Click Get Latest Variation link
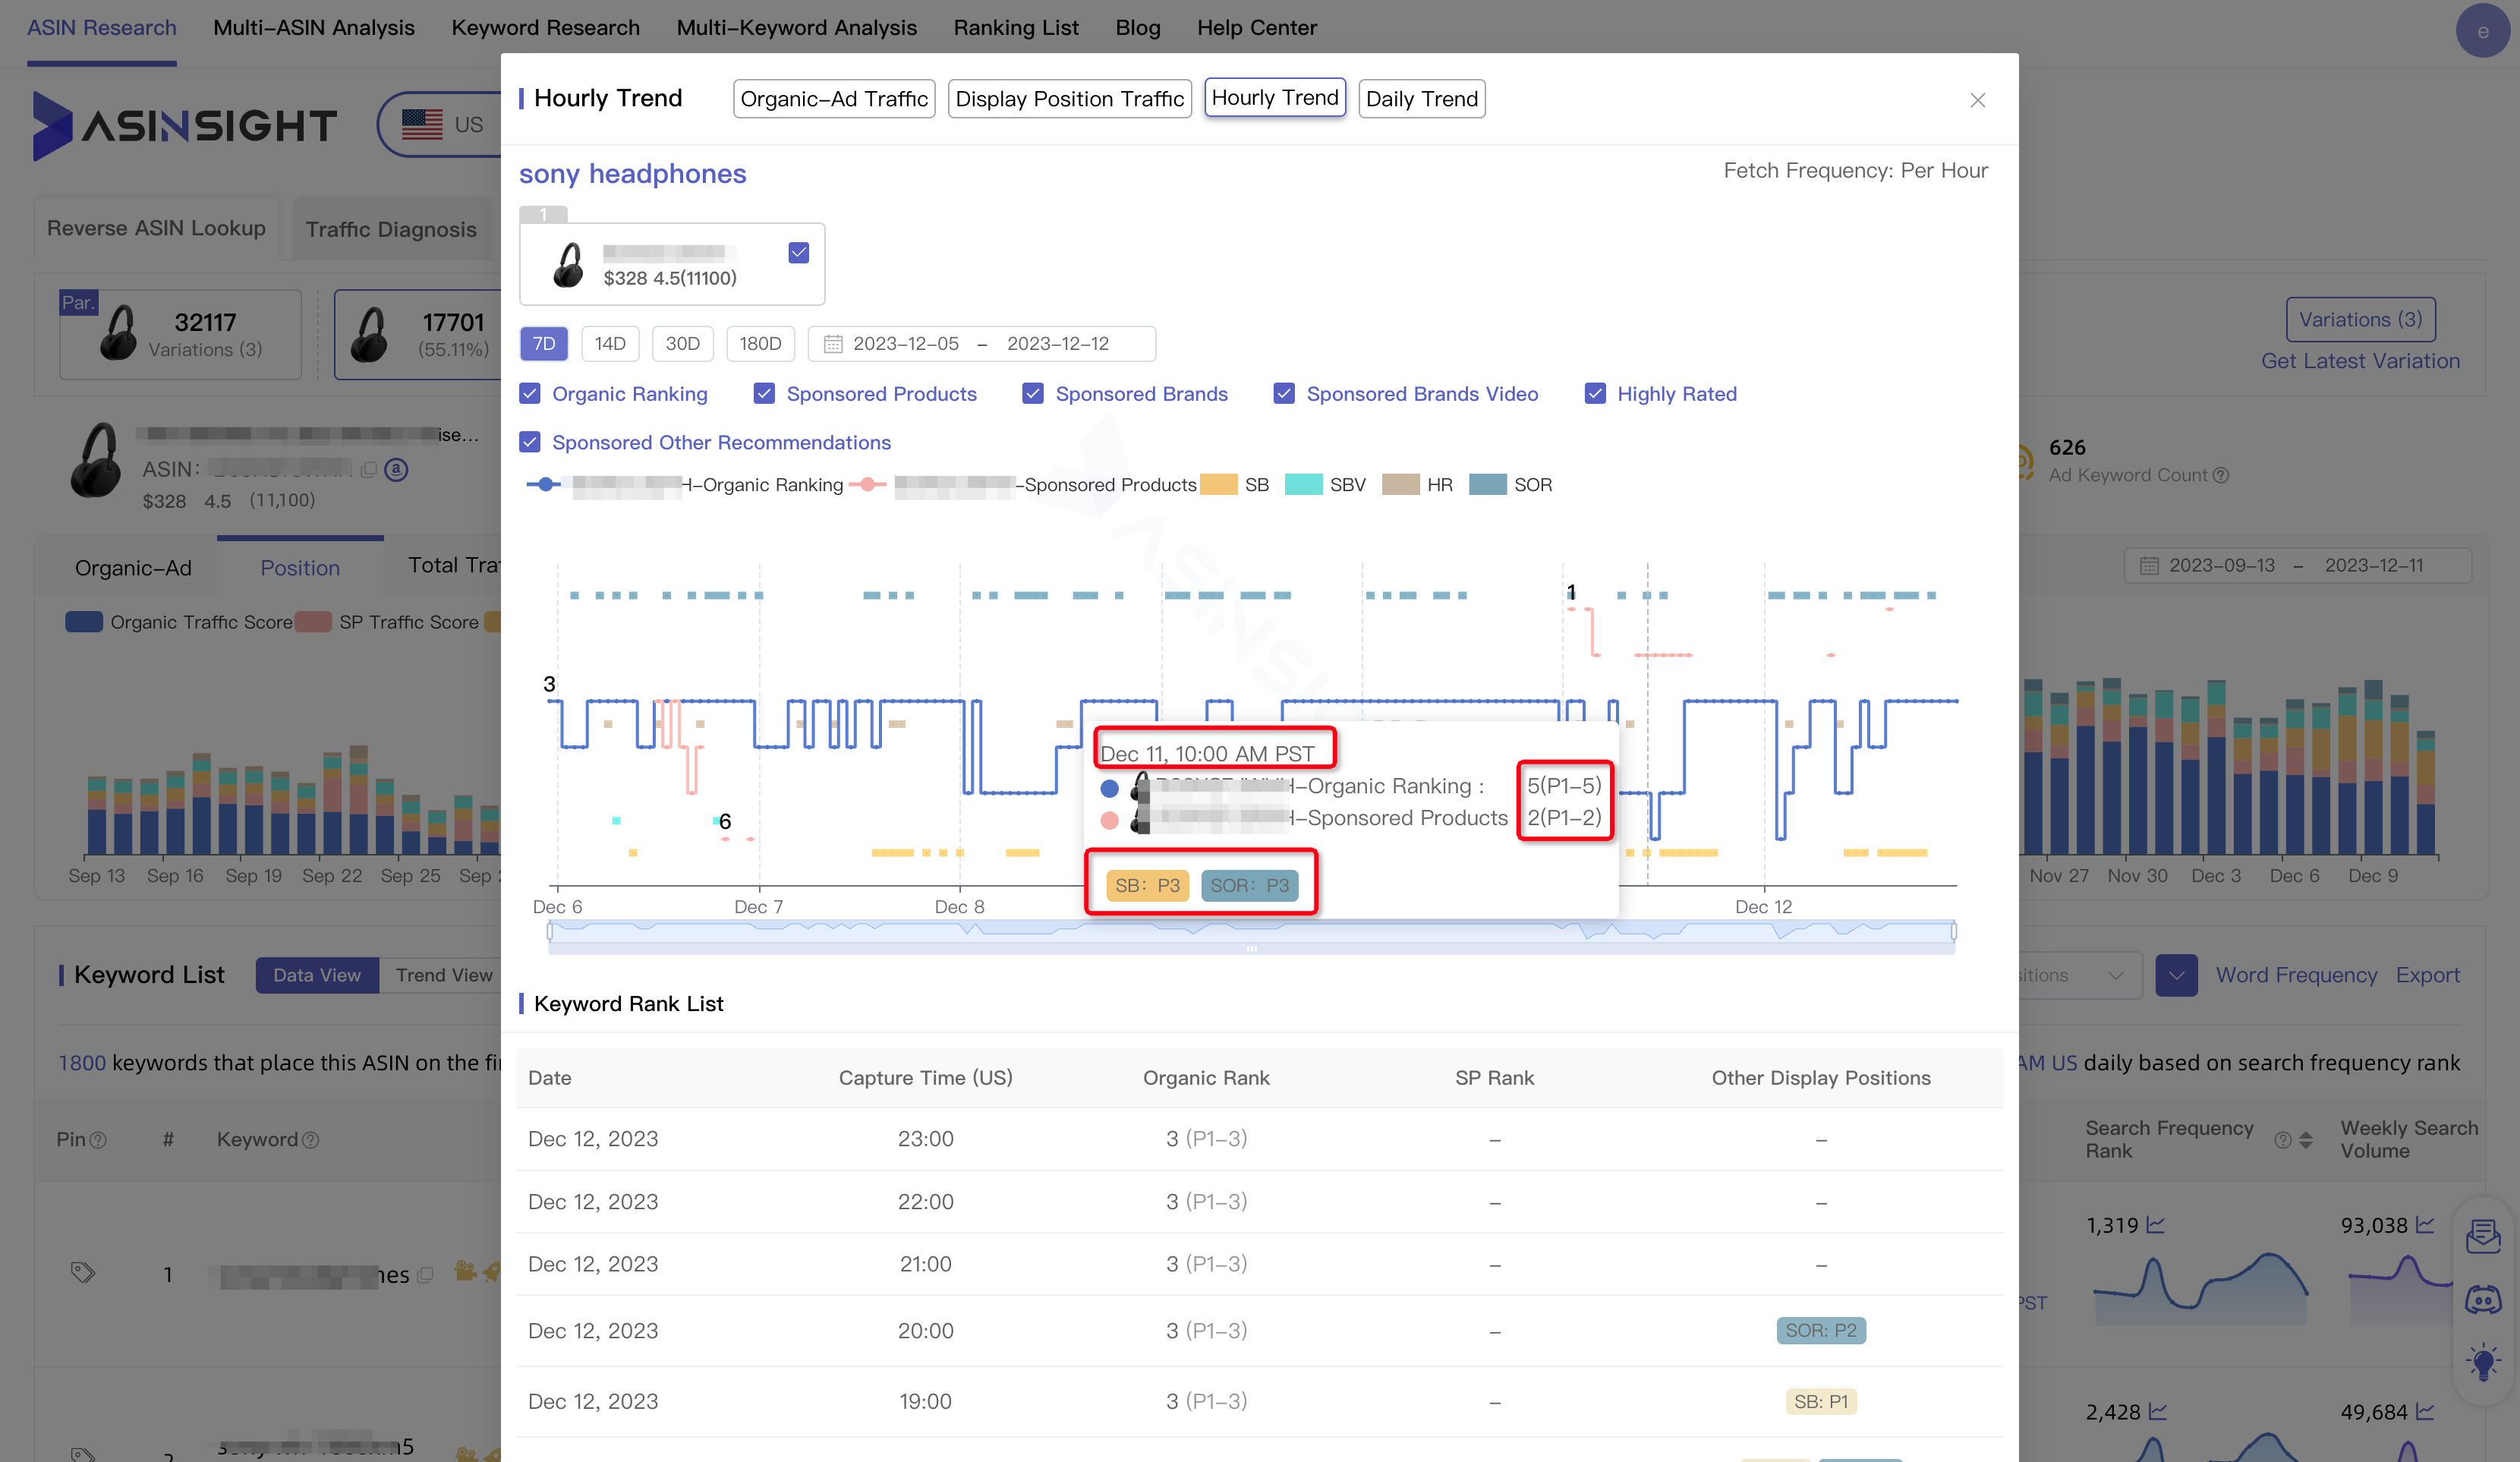Viewport: 2520px width, 1462px height. pos(2360,361)
